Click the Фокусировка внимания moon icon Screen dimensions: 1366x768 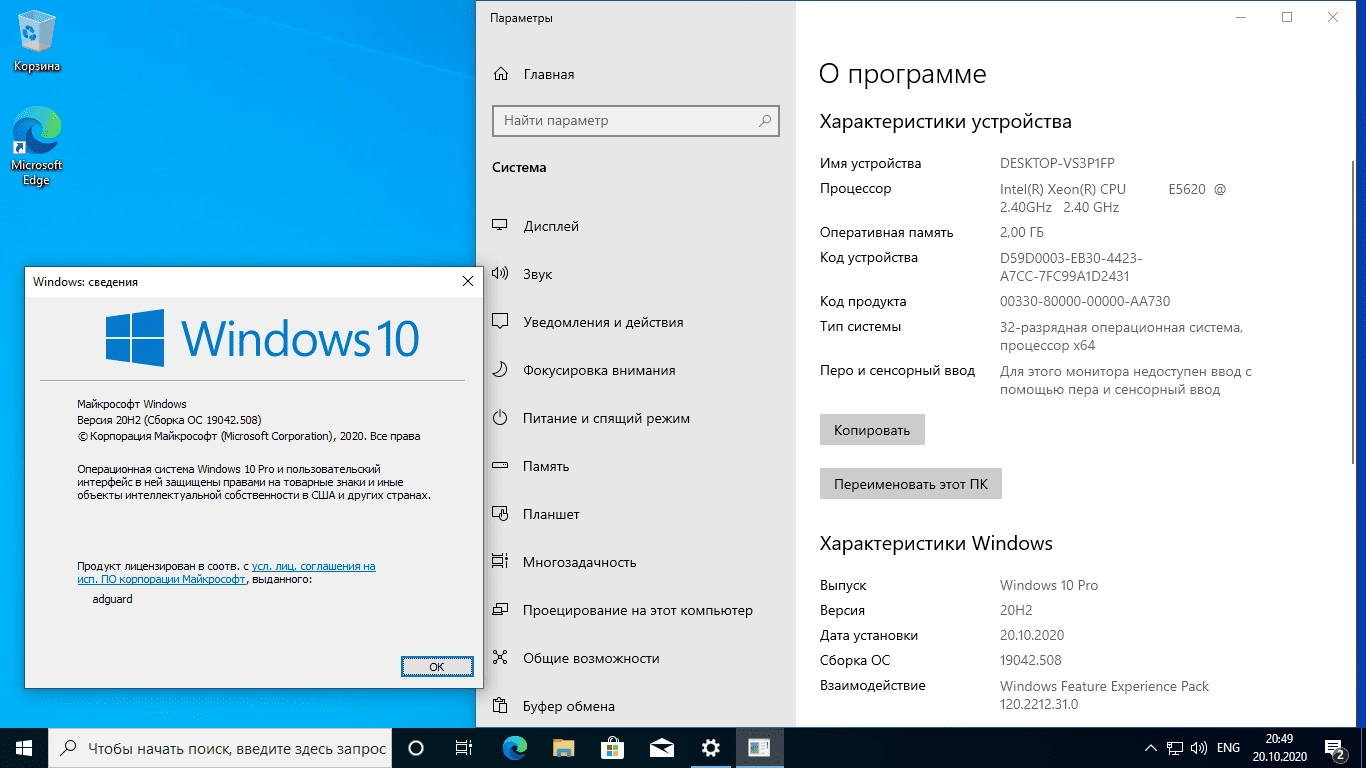tap(501, 370)
